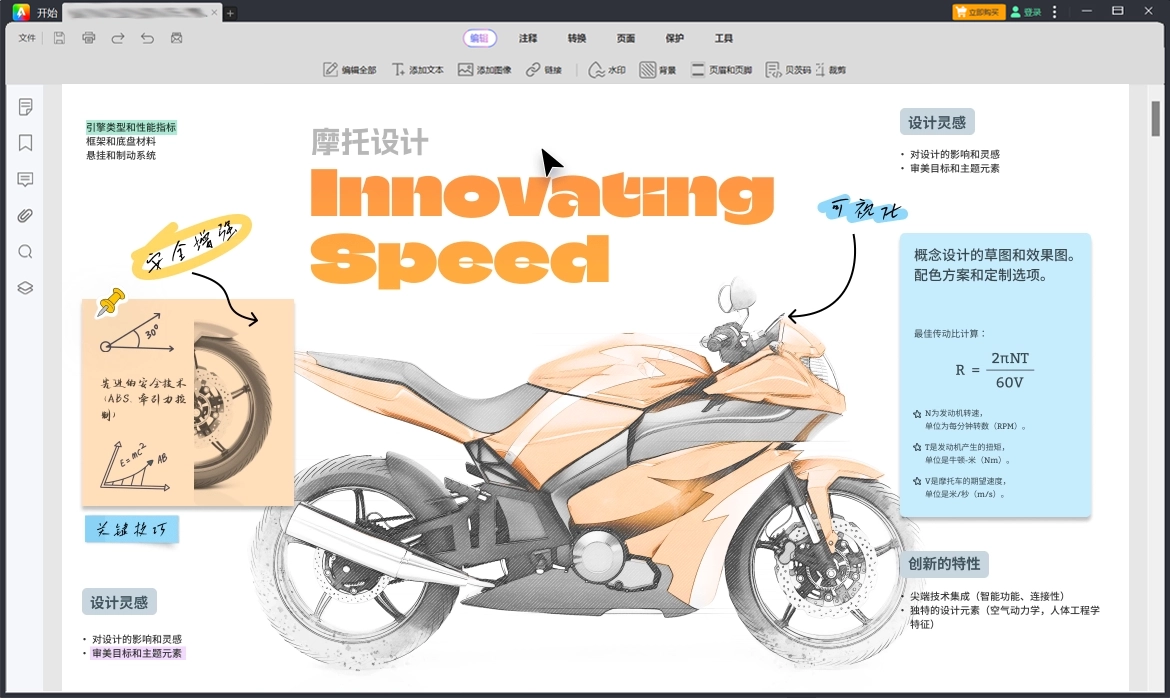This screenshot has width=1170, height=698.
Task: Open the 背景 (Background) tool
Action: click(657, 69)
